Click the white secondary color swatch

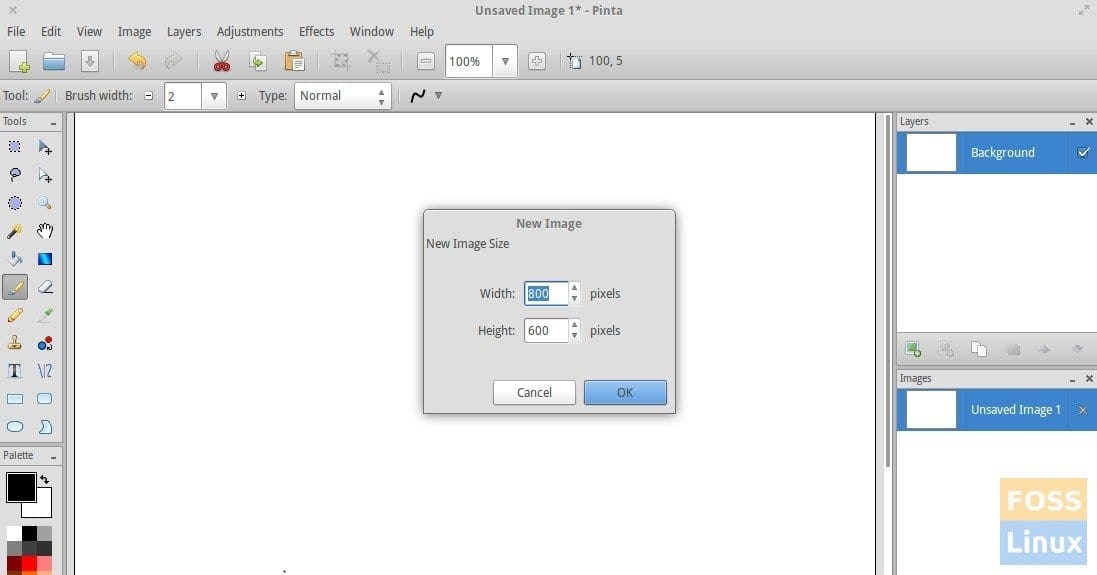click(x=42, y=507)
